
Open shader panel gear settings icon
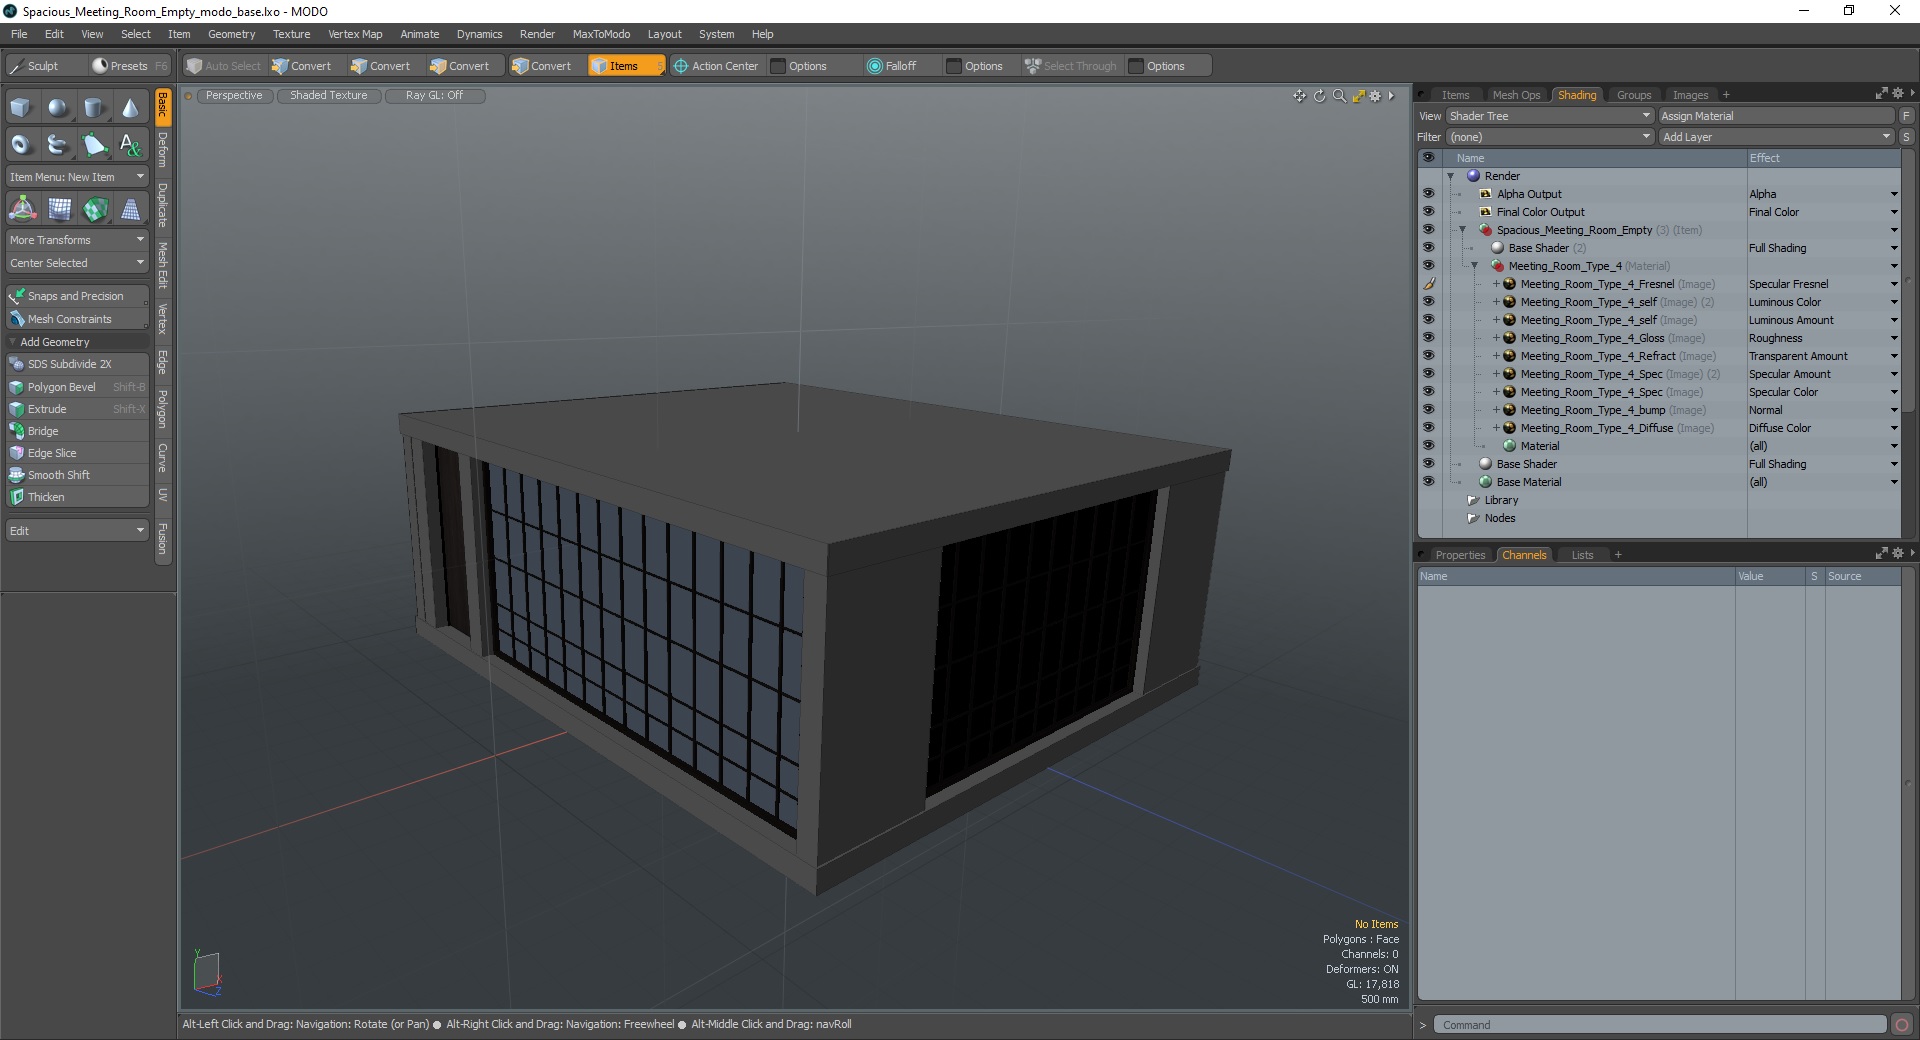tap(1897, 93)
